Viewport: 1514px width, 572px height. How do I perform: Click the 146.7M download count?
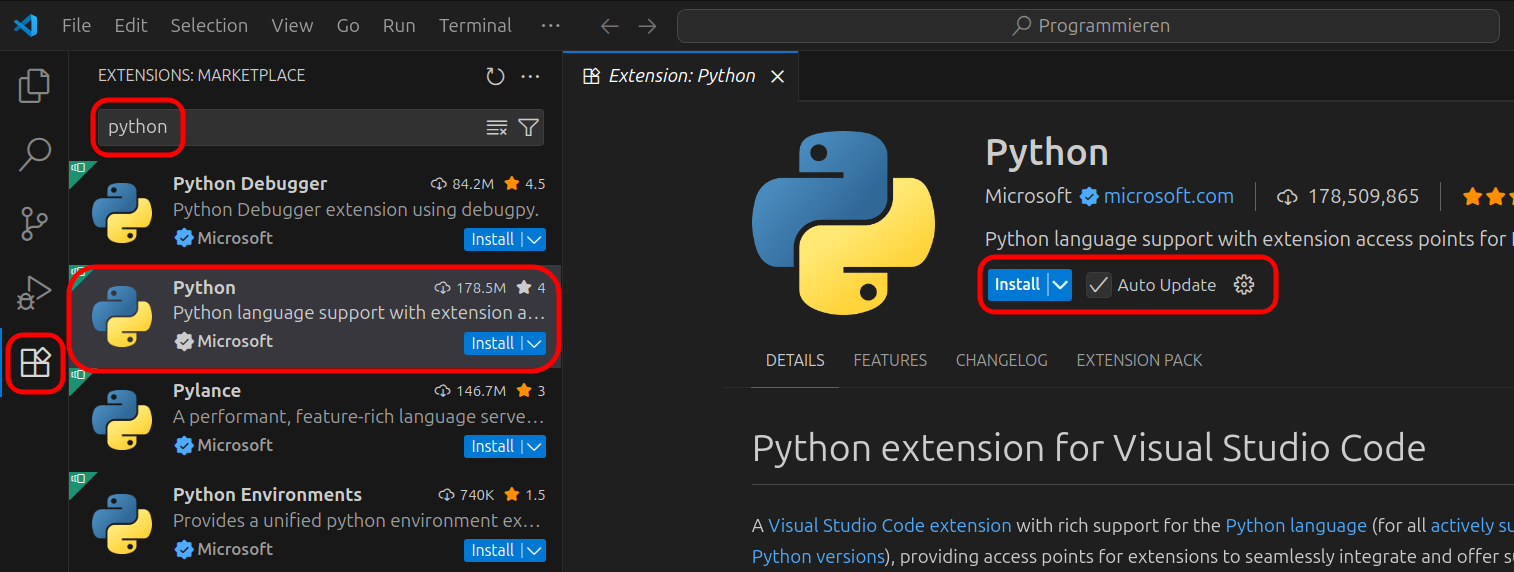tap(479, 391)
